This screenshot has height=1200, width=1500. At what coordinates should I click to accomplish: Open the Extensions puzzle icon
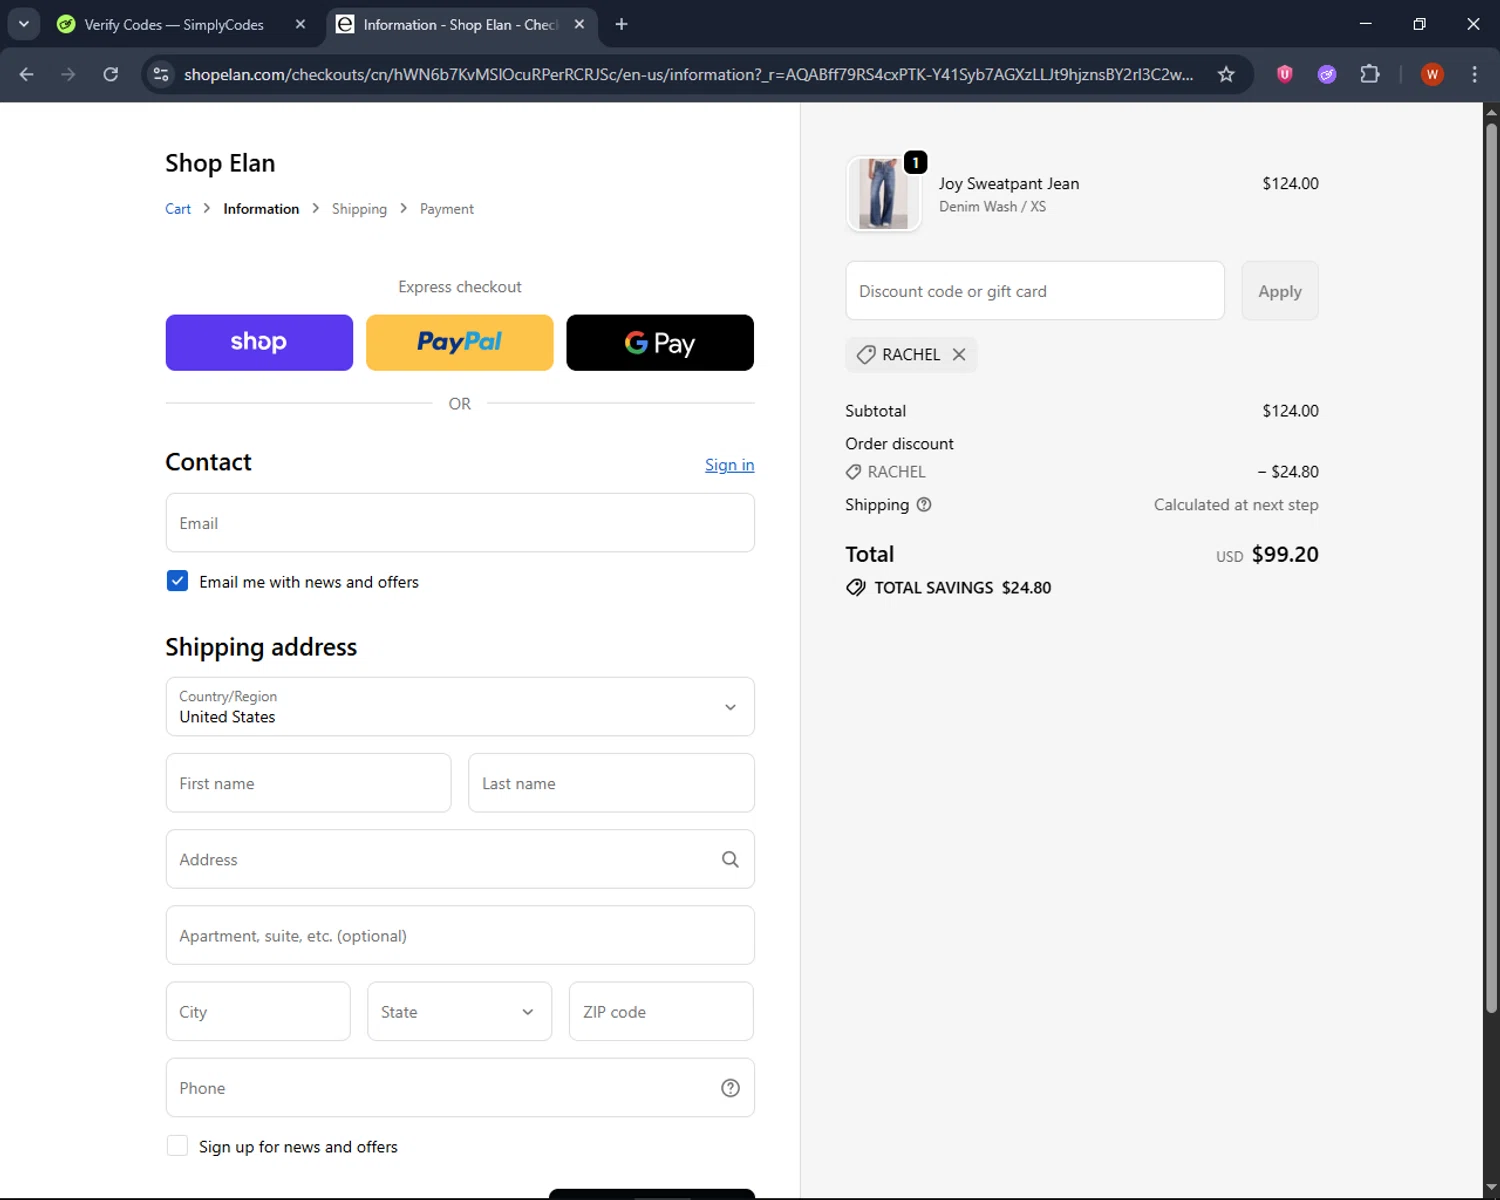point(1370,74)
